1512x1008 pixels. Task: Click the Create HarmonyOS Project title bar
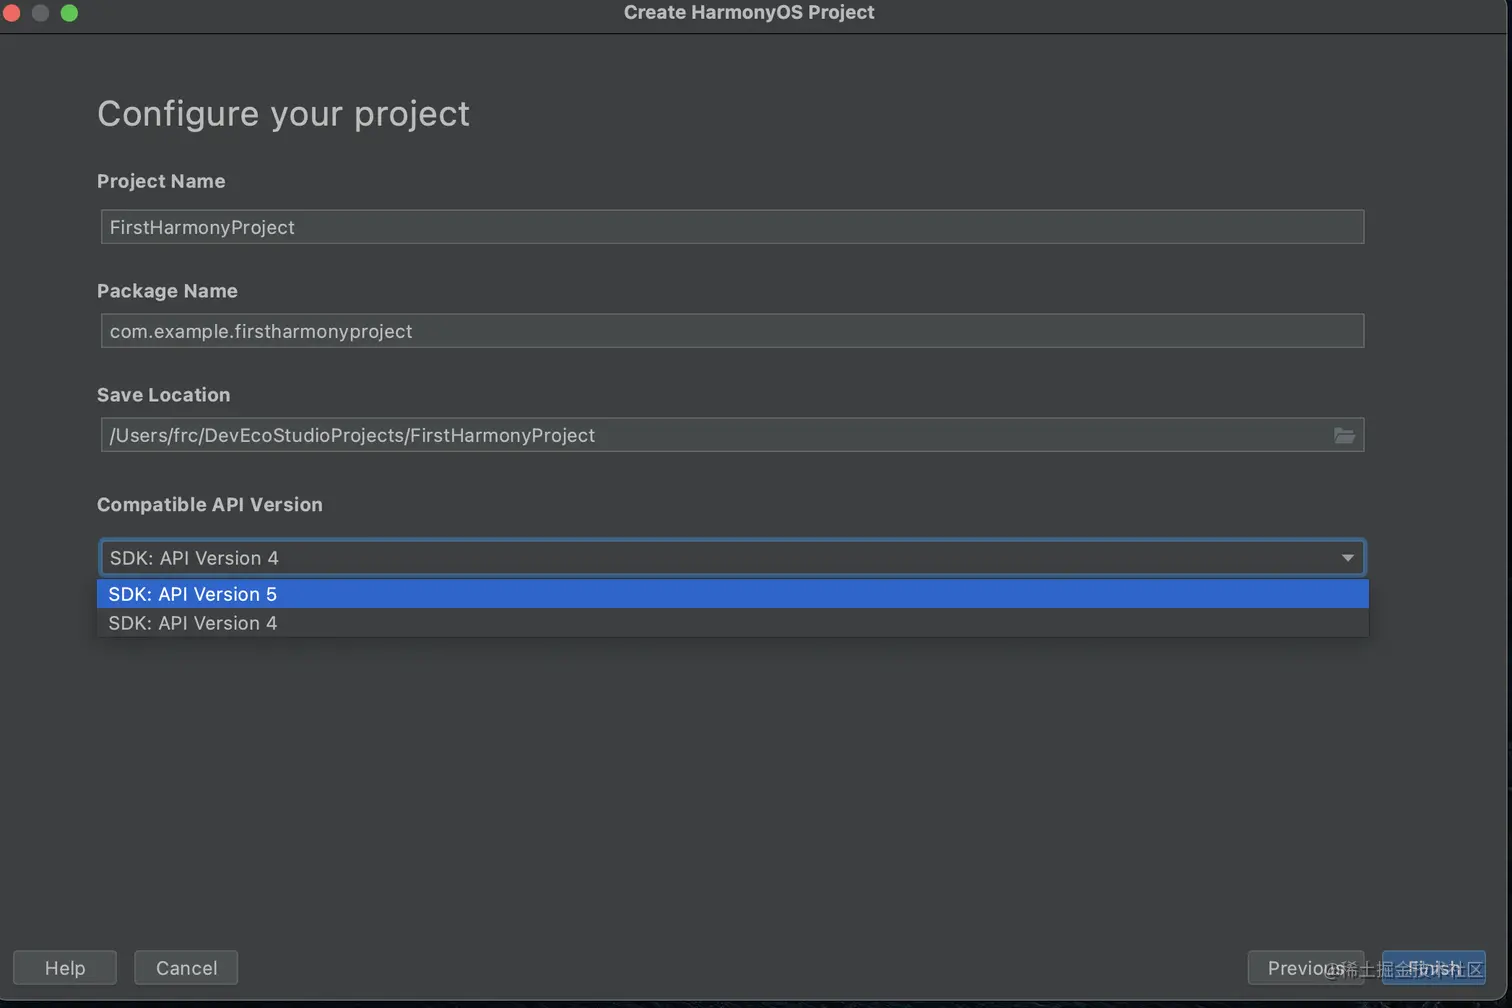pyautogui.click(x=749, y=13)
